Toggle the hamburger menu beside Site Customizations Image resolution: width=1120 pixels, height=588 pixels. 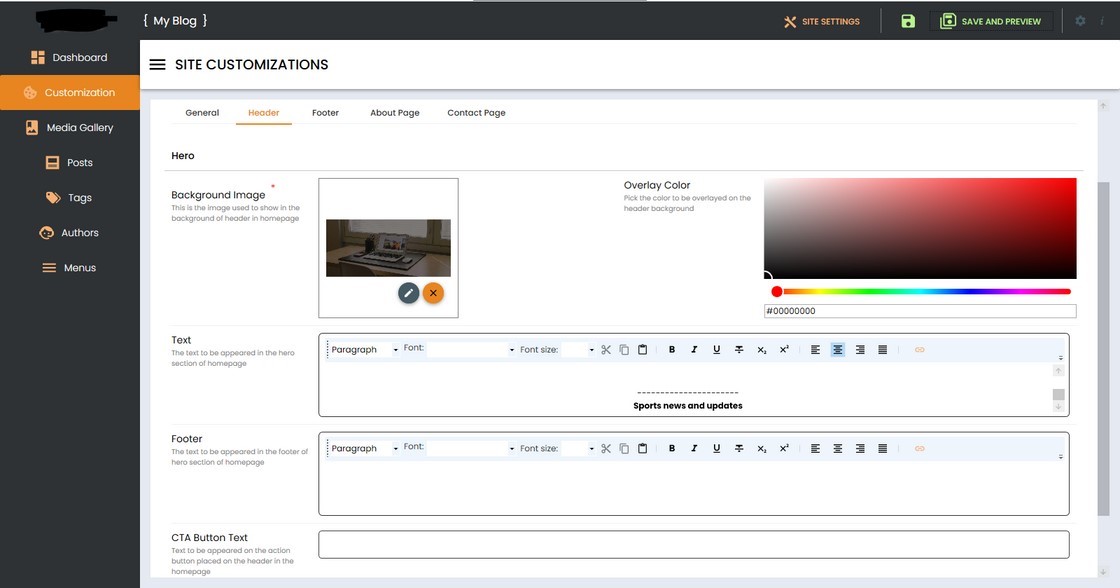[157, 65]
